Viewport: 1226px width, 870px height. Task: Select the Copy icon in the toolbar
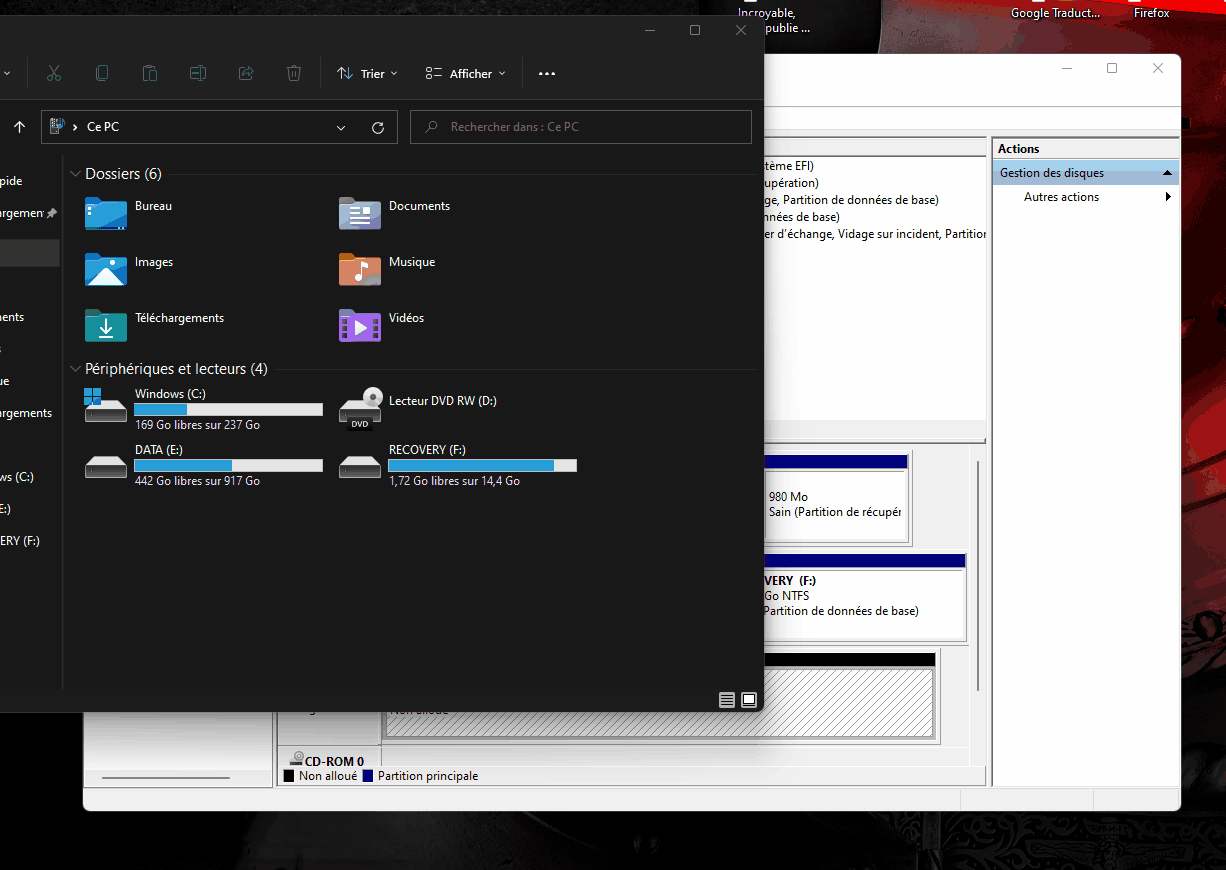102,73
